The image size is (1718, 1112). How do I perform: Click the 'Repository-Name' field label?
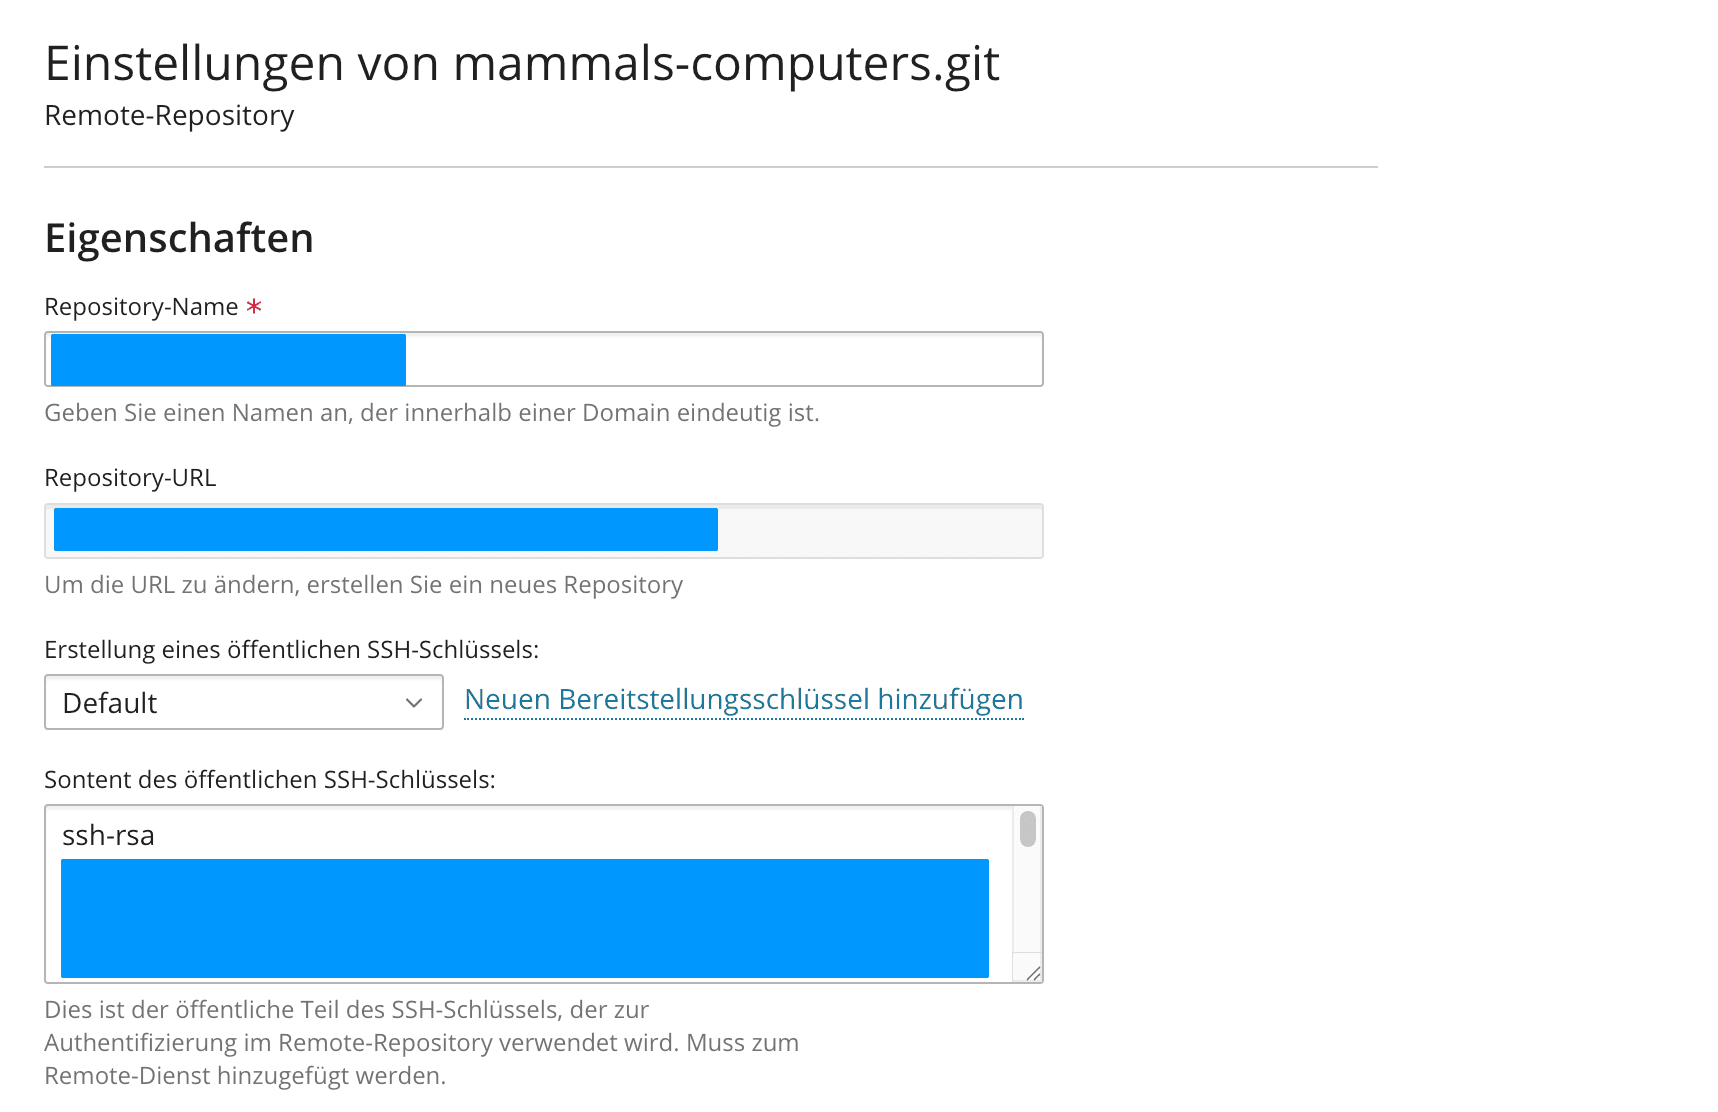click(x=141, y=307)
